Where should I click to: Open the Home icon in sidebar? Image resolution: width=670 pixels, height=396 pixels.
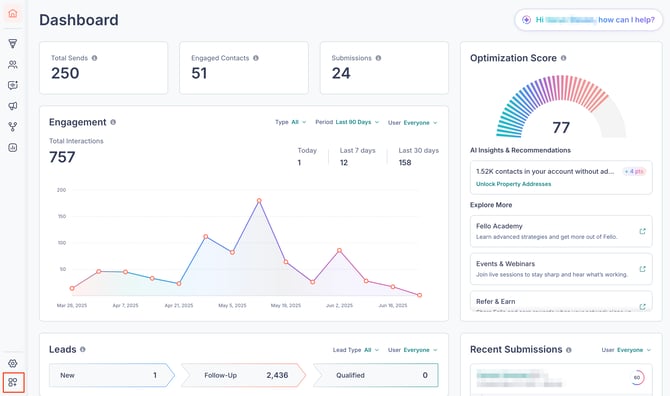click(13, 14)
